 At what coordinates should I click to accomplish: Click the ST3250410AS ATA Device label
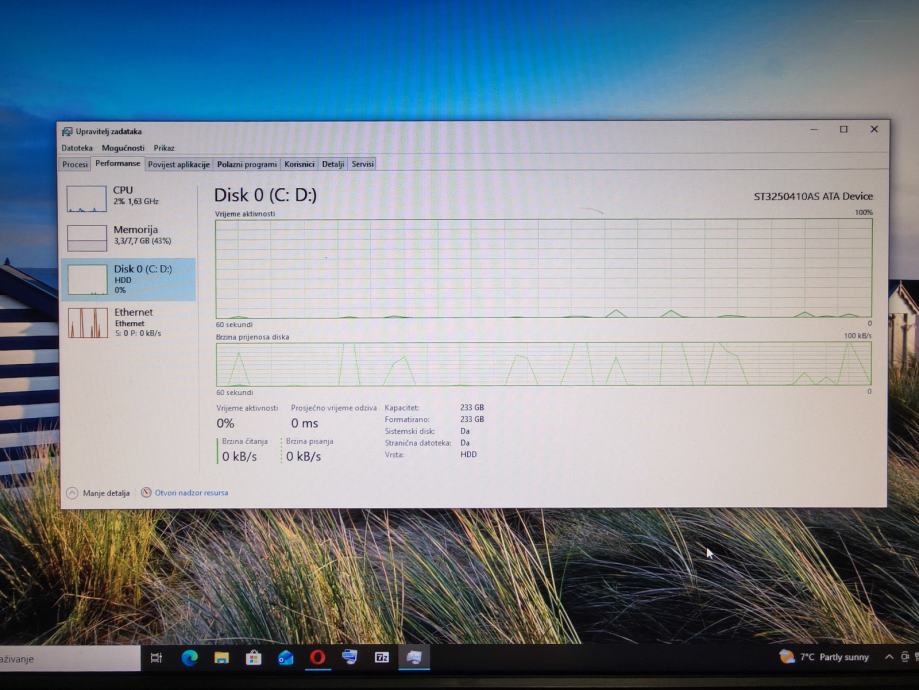[x=813, y=196]
